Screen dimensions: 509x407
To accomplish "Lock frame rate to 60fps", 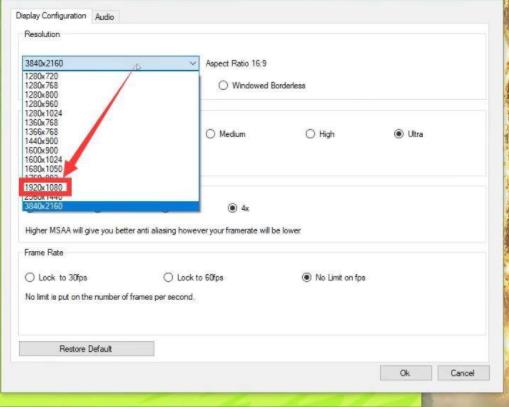I will coord(168,277).
